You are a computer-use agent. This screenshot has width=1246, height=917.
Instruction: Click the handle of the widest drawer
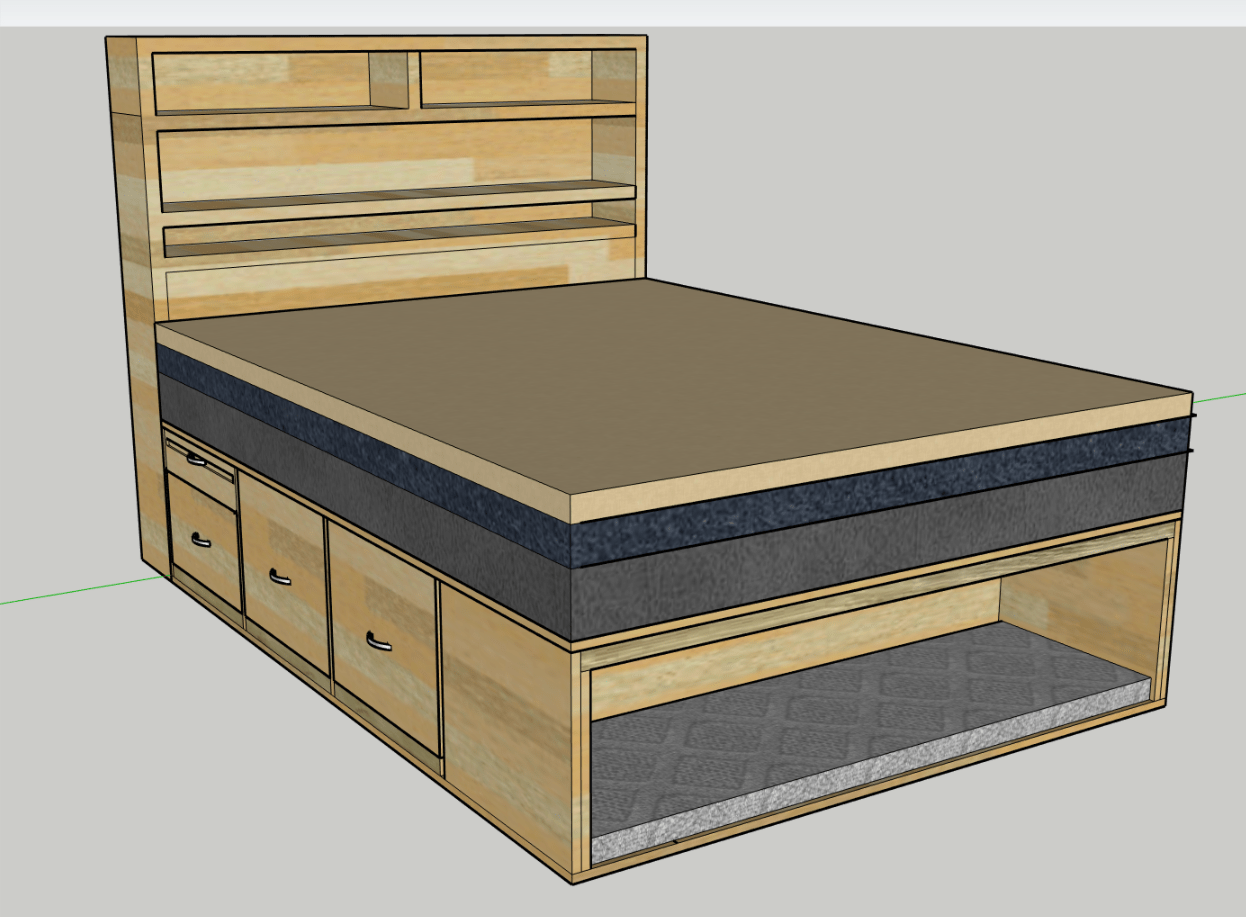click(x=379, y=640)
